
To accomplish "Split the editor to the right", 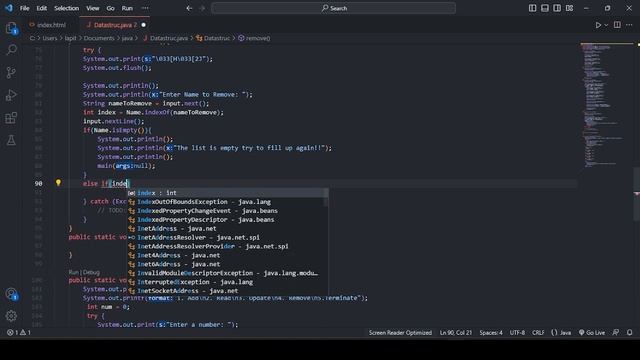I will click(x=617, y=25).
